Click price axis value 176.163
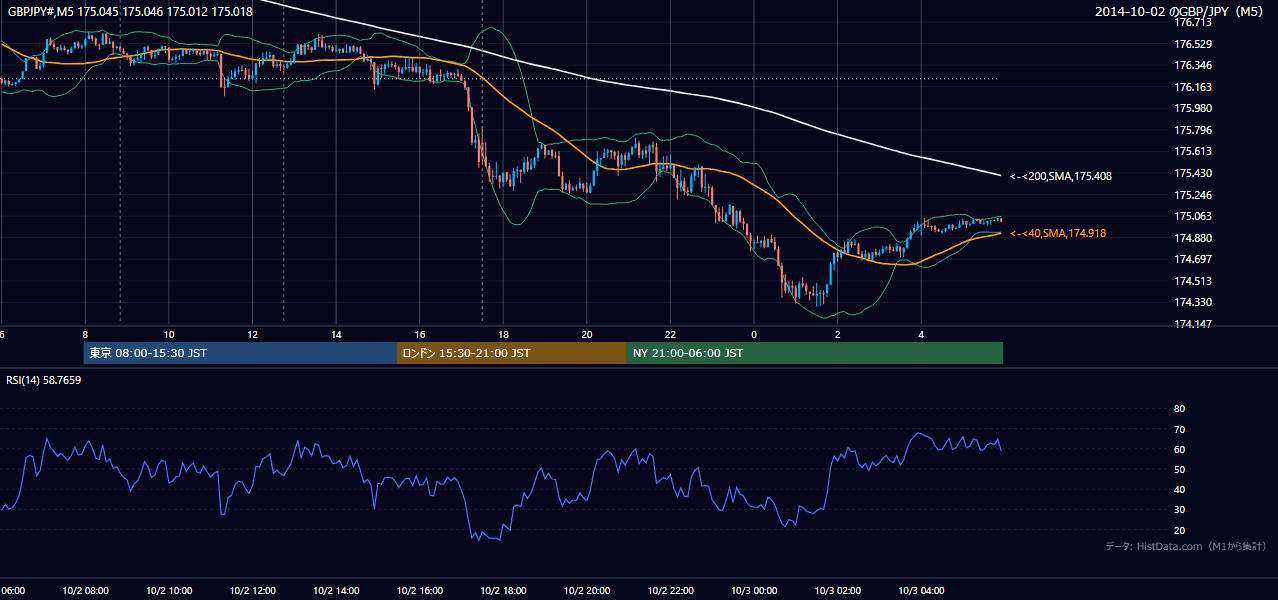The image size is (1278, 600). click(1193, 87)
